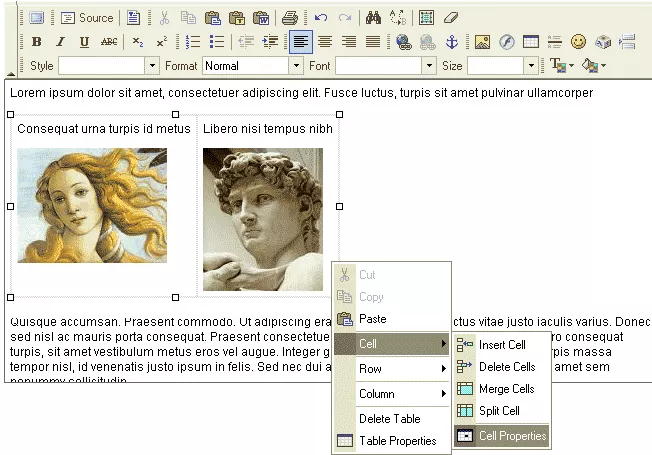Insert an anchor
The width and height of the screenshot is (652, 455).
pyautogui.click(x=452, y=42)
